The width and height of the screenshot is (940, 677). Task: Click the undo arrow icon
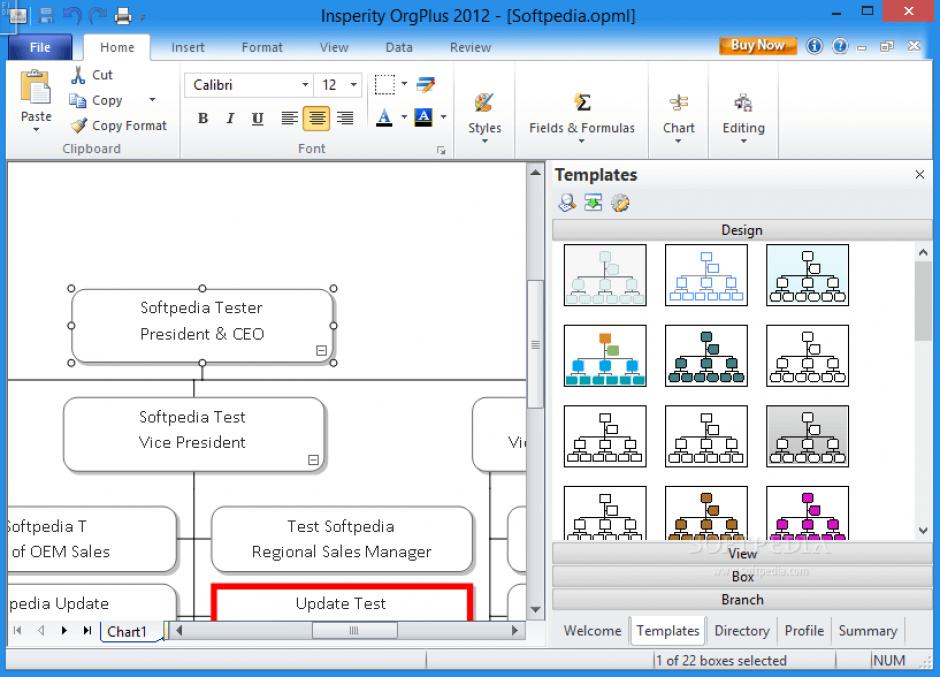point(72,16)
